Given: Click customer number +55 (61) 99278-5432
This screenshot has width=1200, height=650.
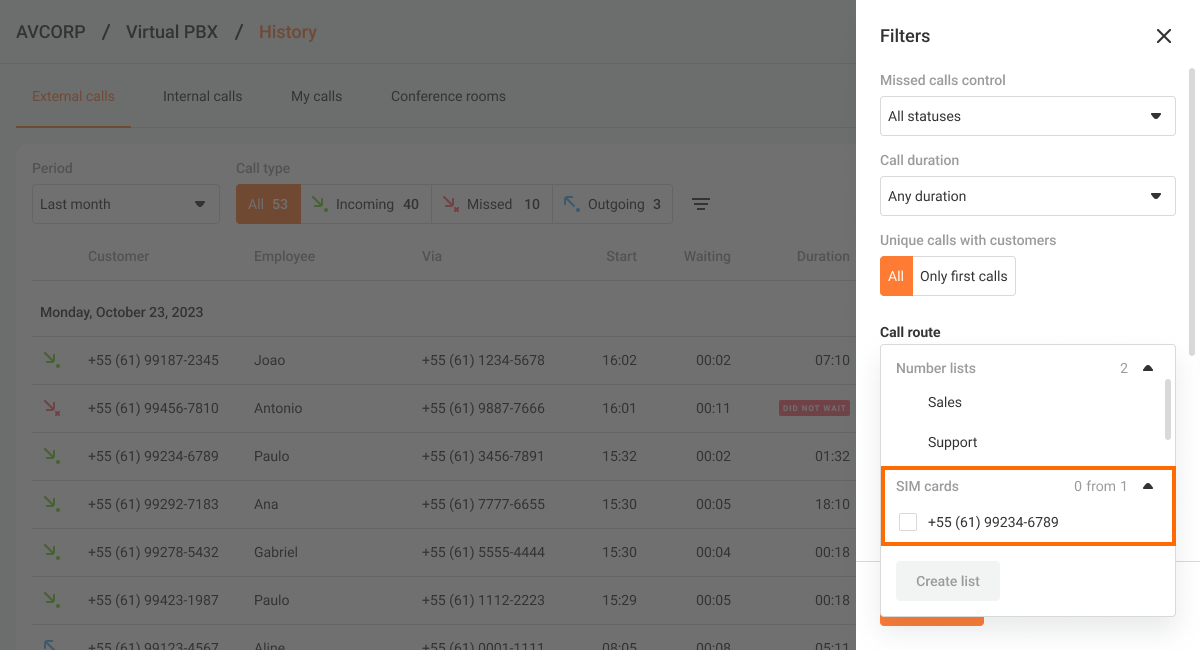Looking at the screenshot, I should click(153, 552).
